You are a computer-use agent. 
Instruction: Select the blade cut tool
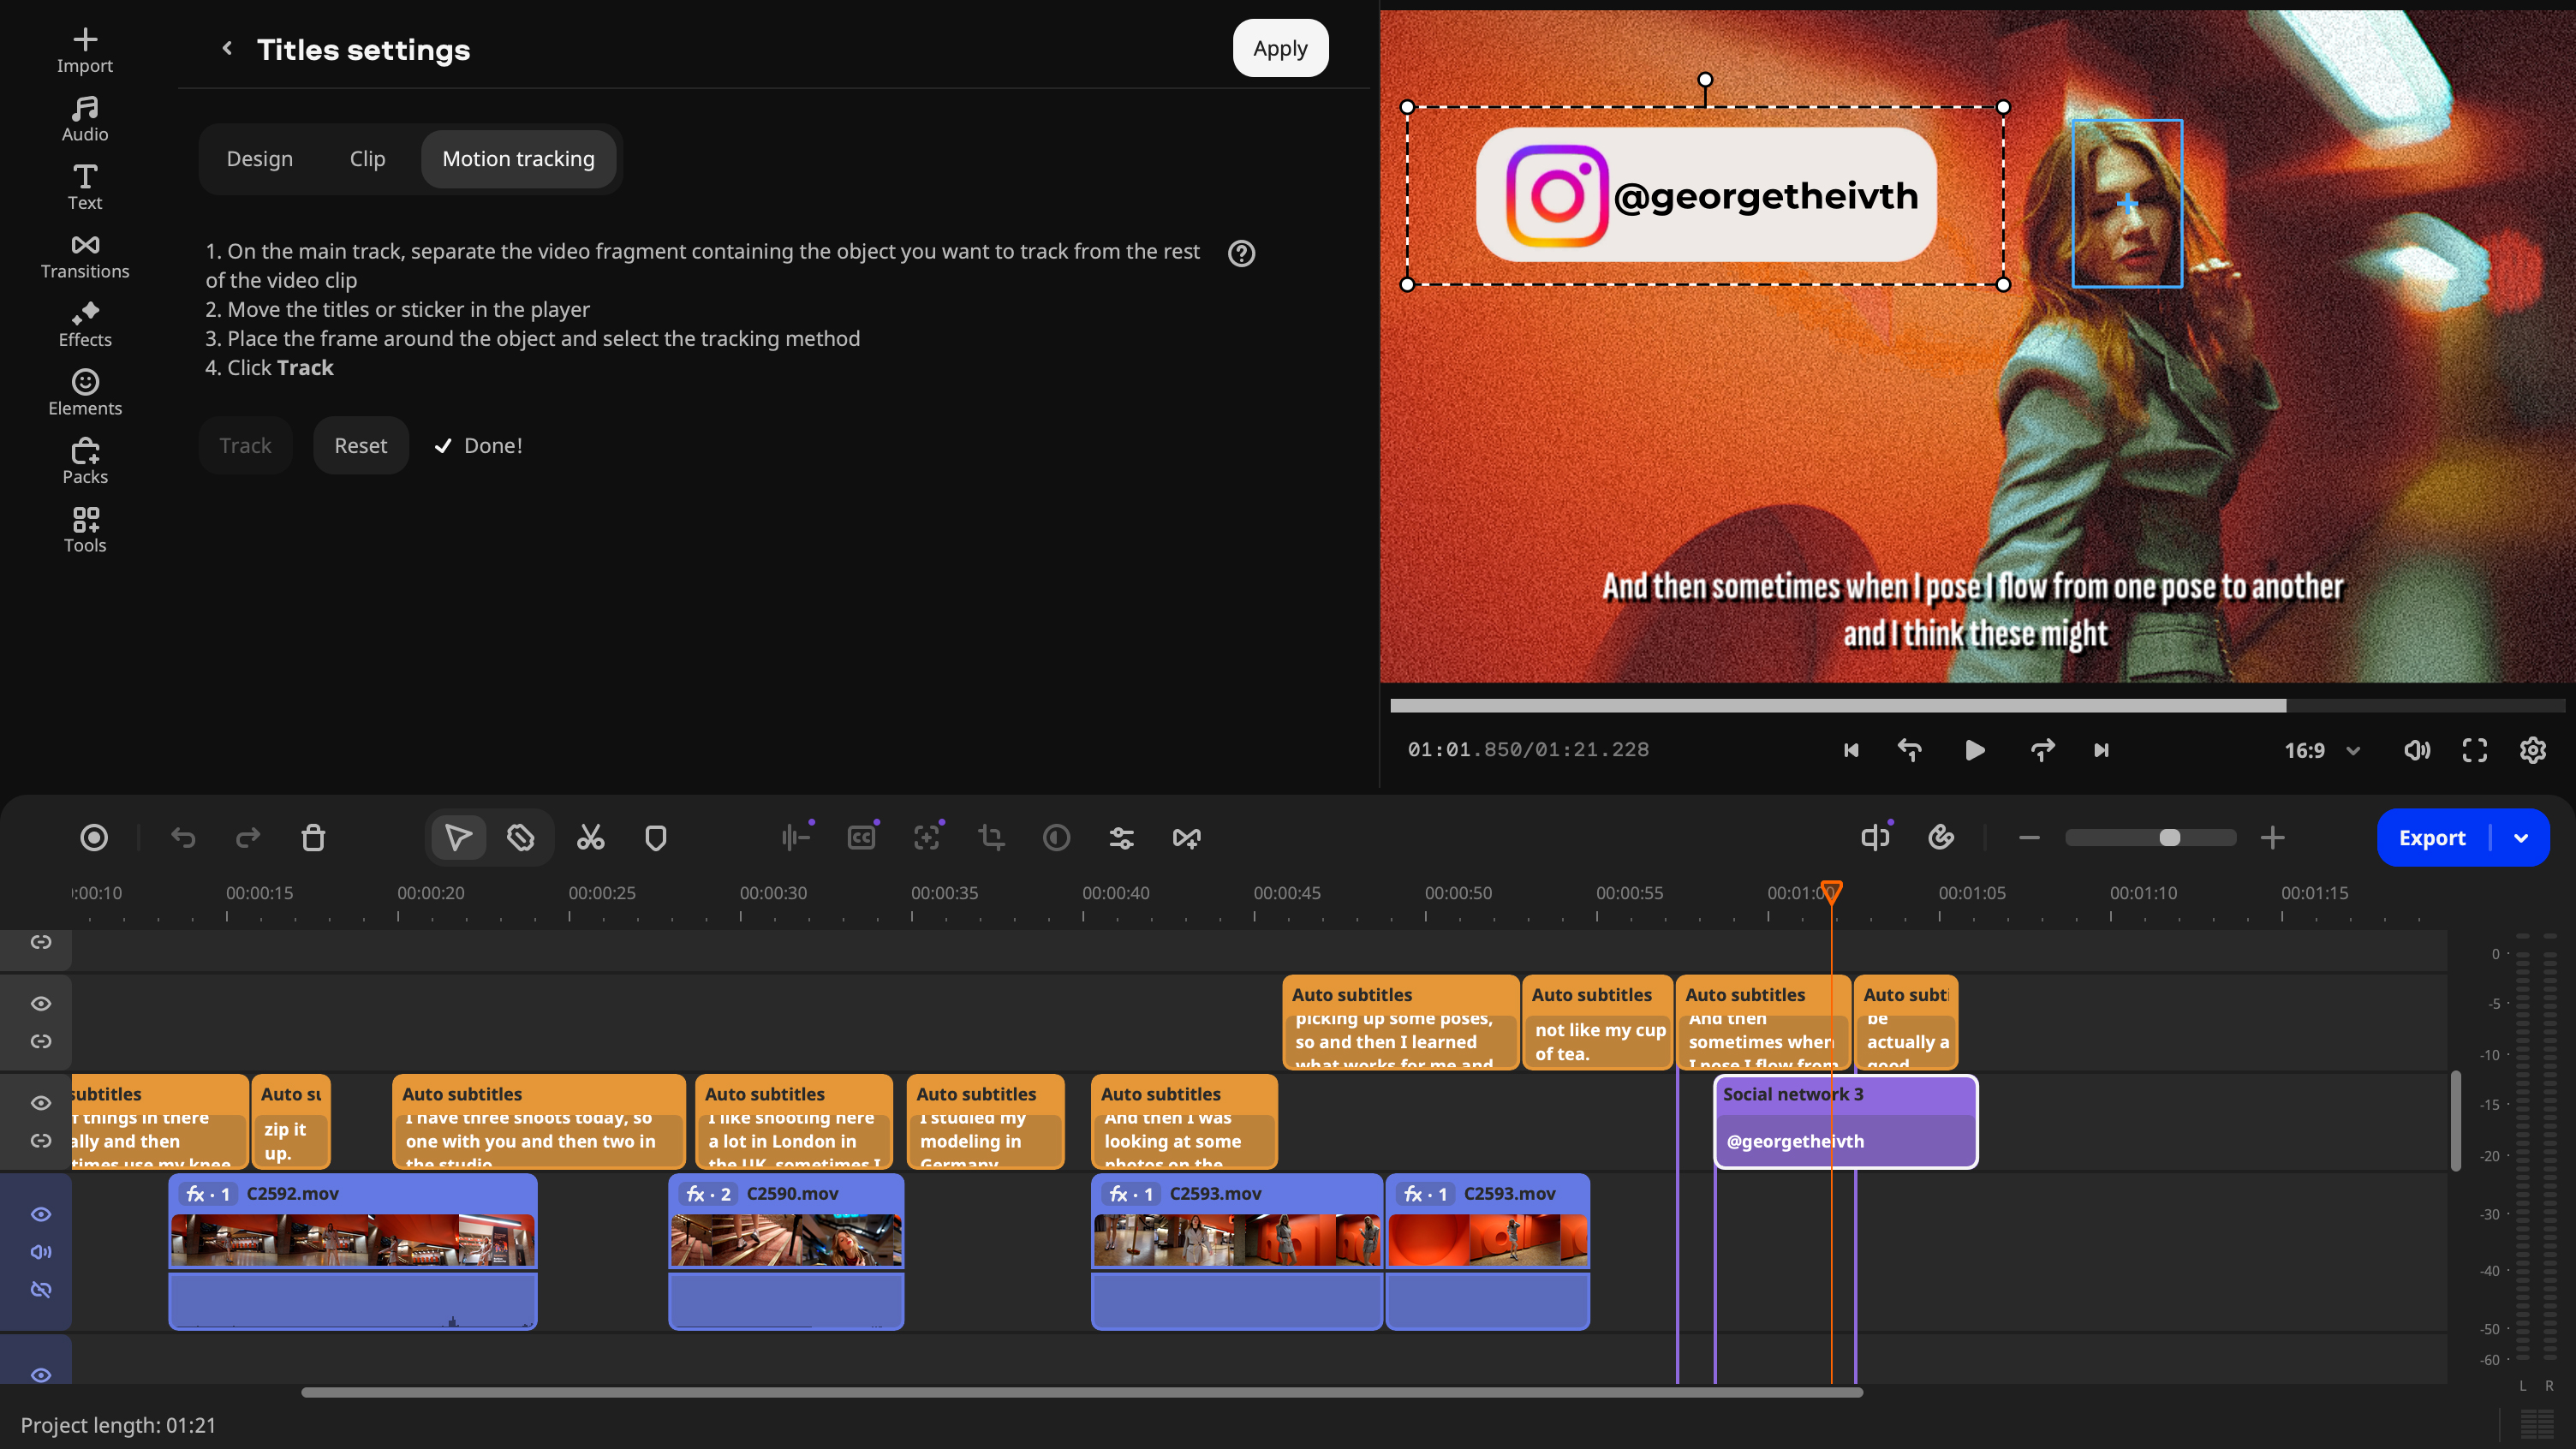(520, 837)
